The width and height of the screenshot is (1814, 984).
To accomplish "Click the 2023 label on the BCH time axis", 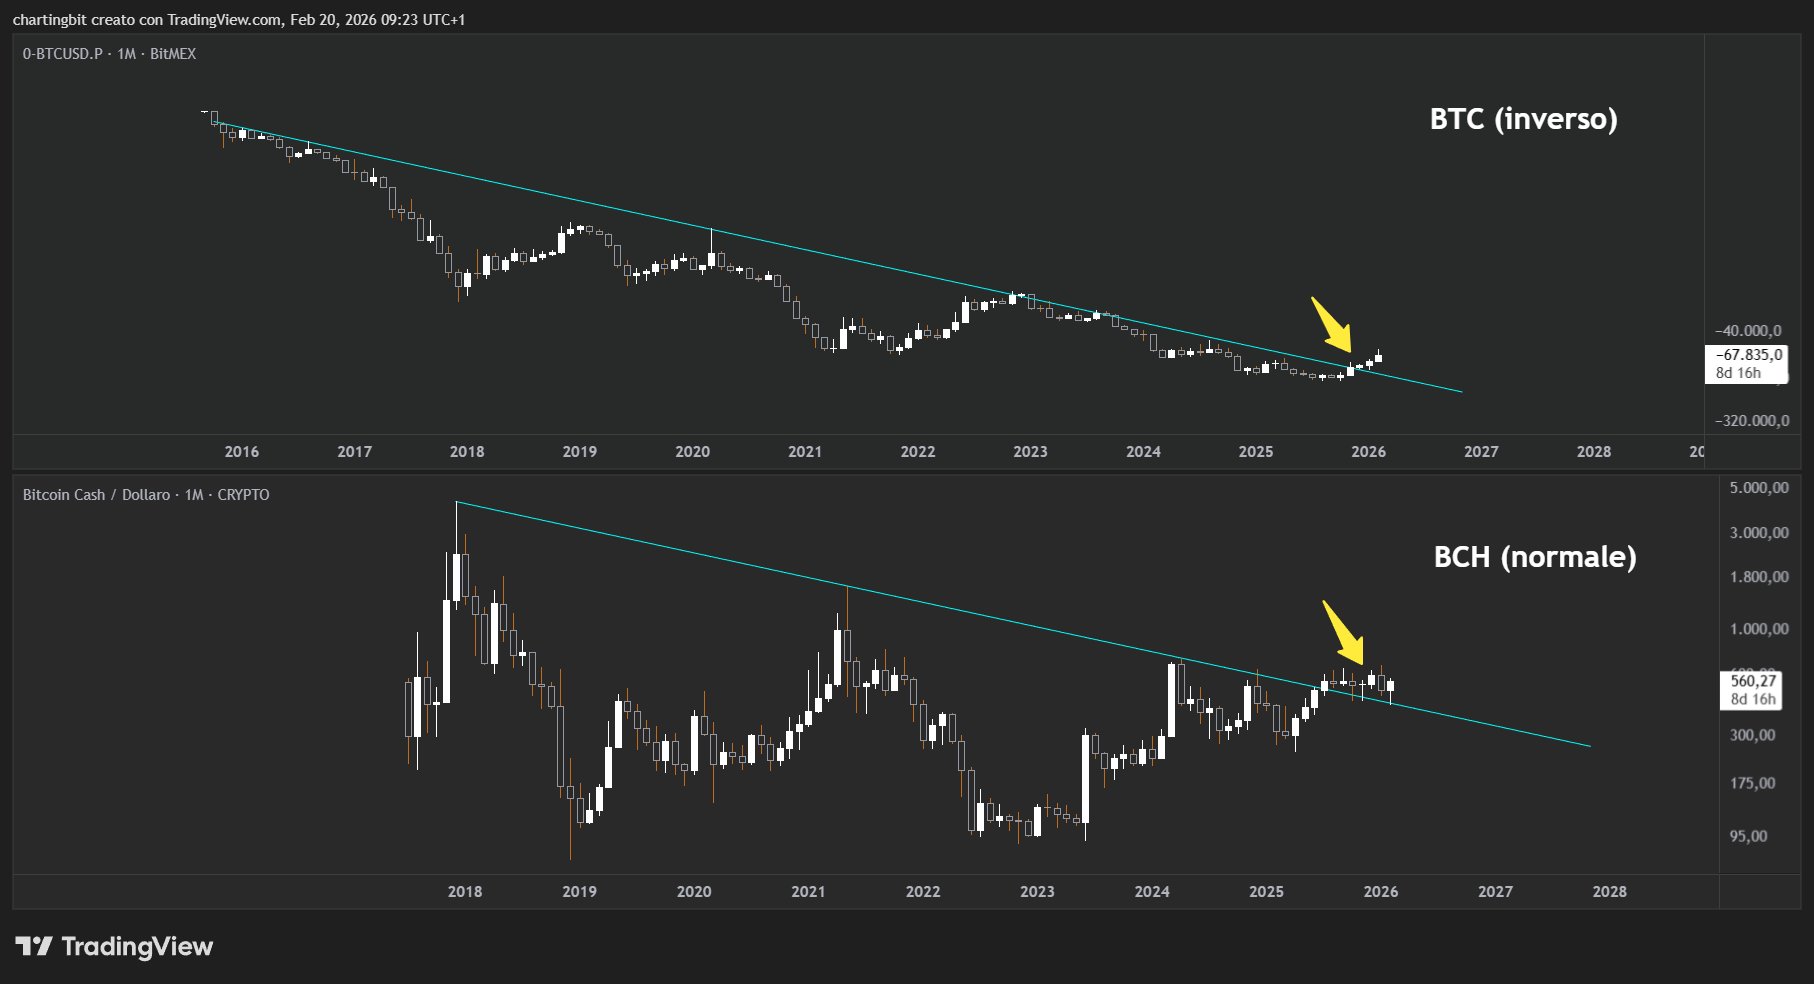I will (1037, 892).
